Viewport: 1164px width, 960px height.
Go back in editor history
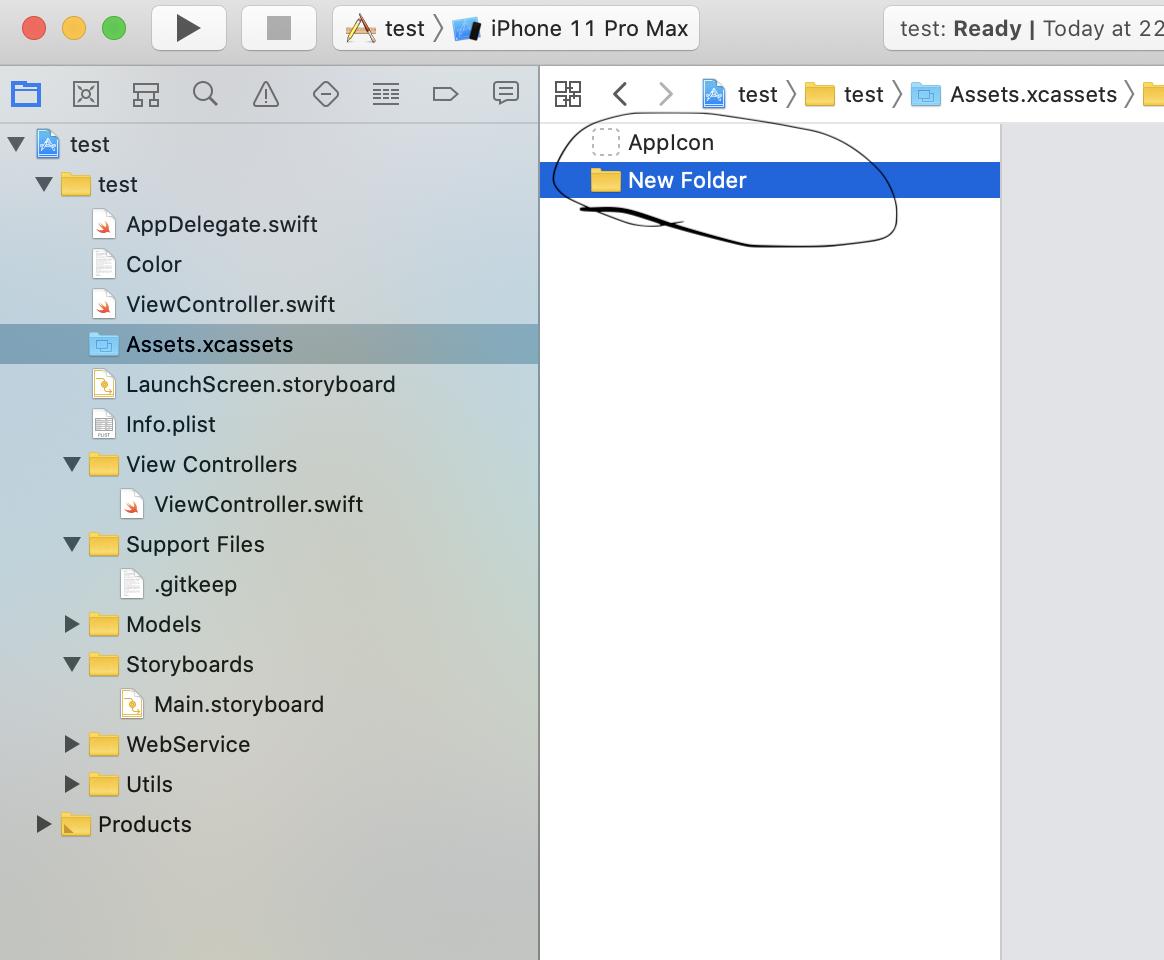(x=621, y=94)
